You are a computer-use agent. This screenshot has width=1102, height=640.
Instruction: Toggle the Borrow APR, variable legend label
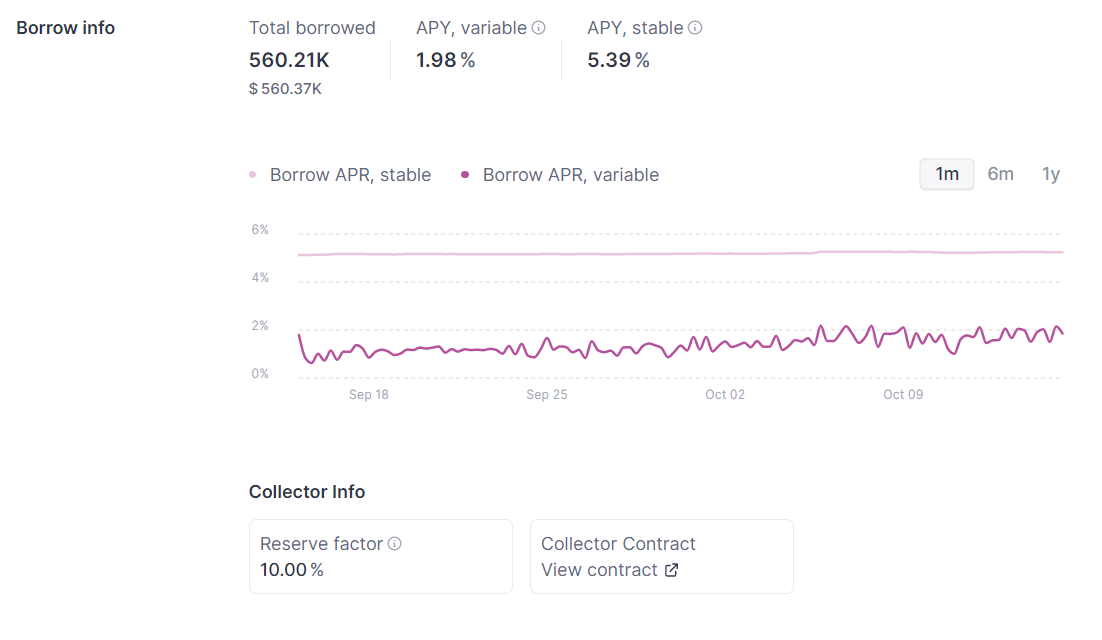click(x=570, y=174)
